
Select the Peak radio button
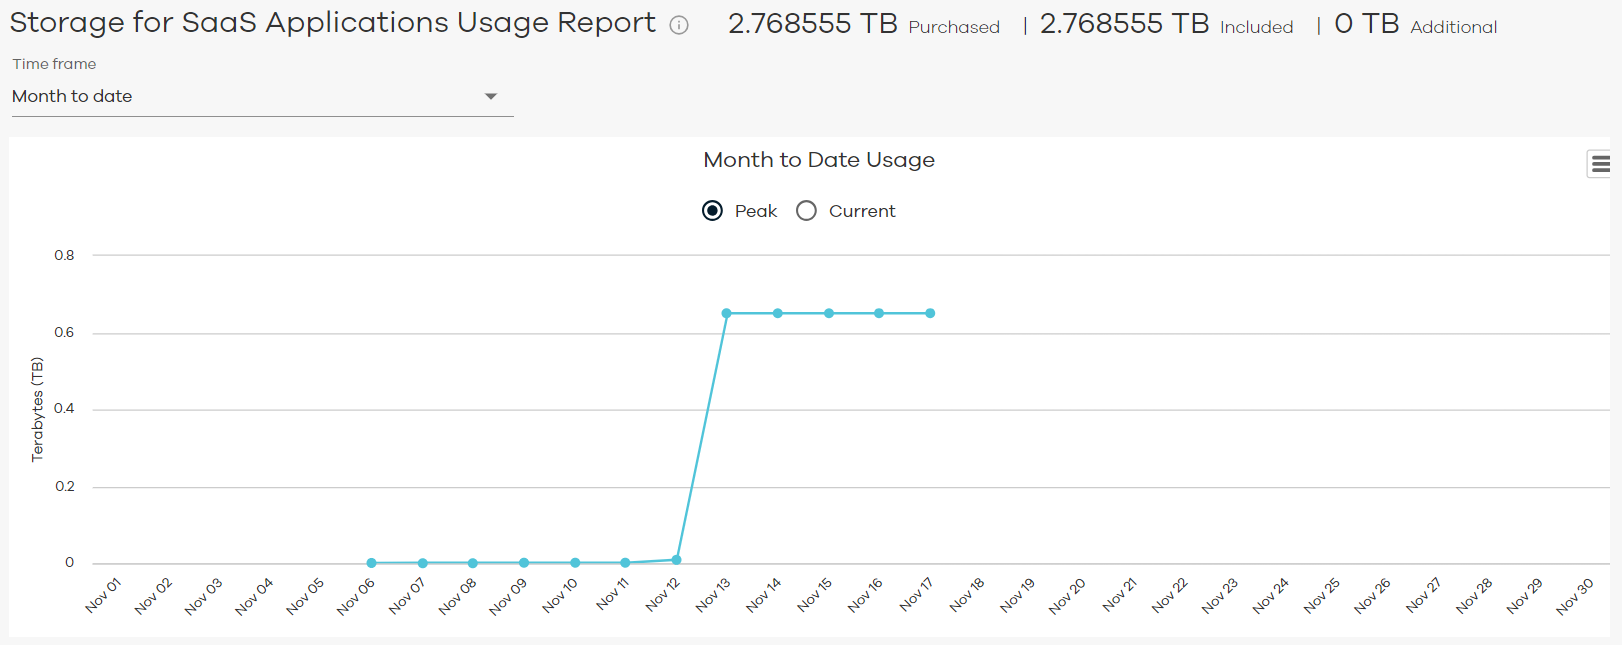(713, 210)
